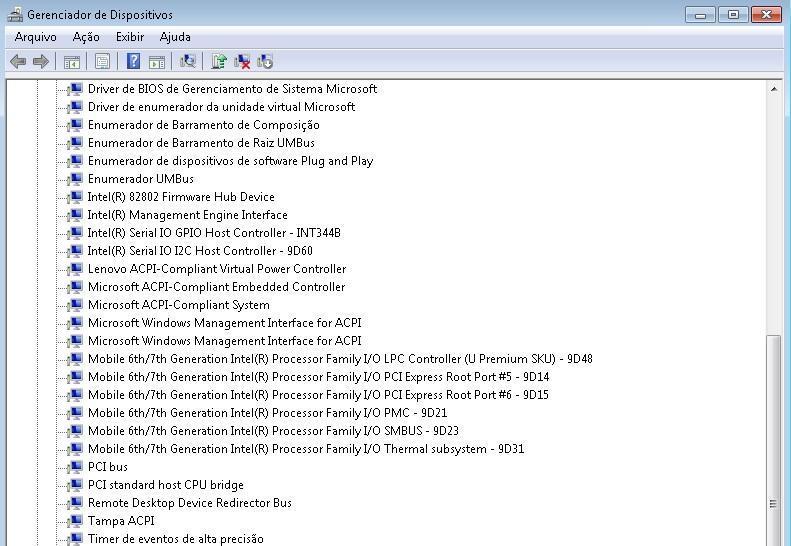Open the Arquivo menu
The image size is (791, 546).
point(35,37)
